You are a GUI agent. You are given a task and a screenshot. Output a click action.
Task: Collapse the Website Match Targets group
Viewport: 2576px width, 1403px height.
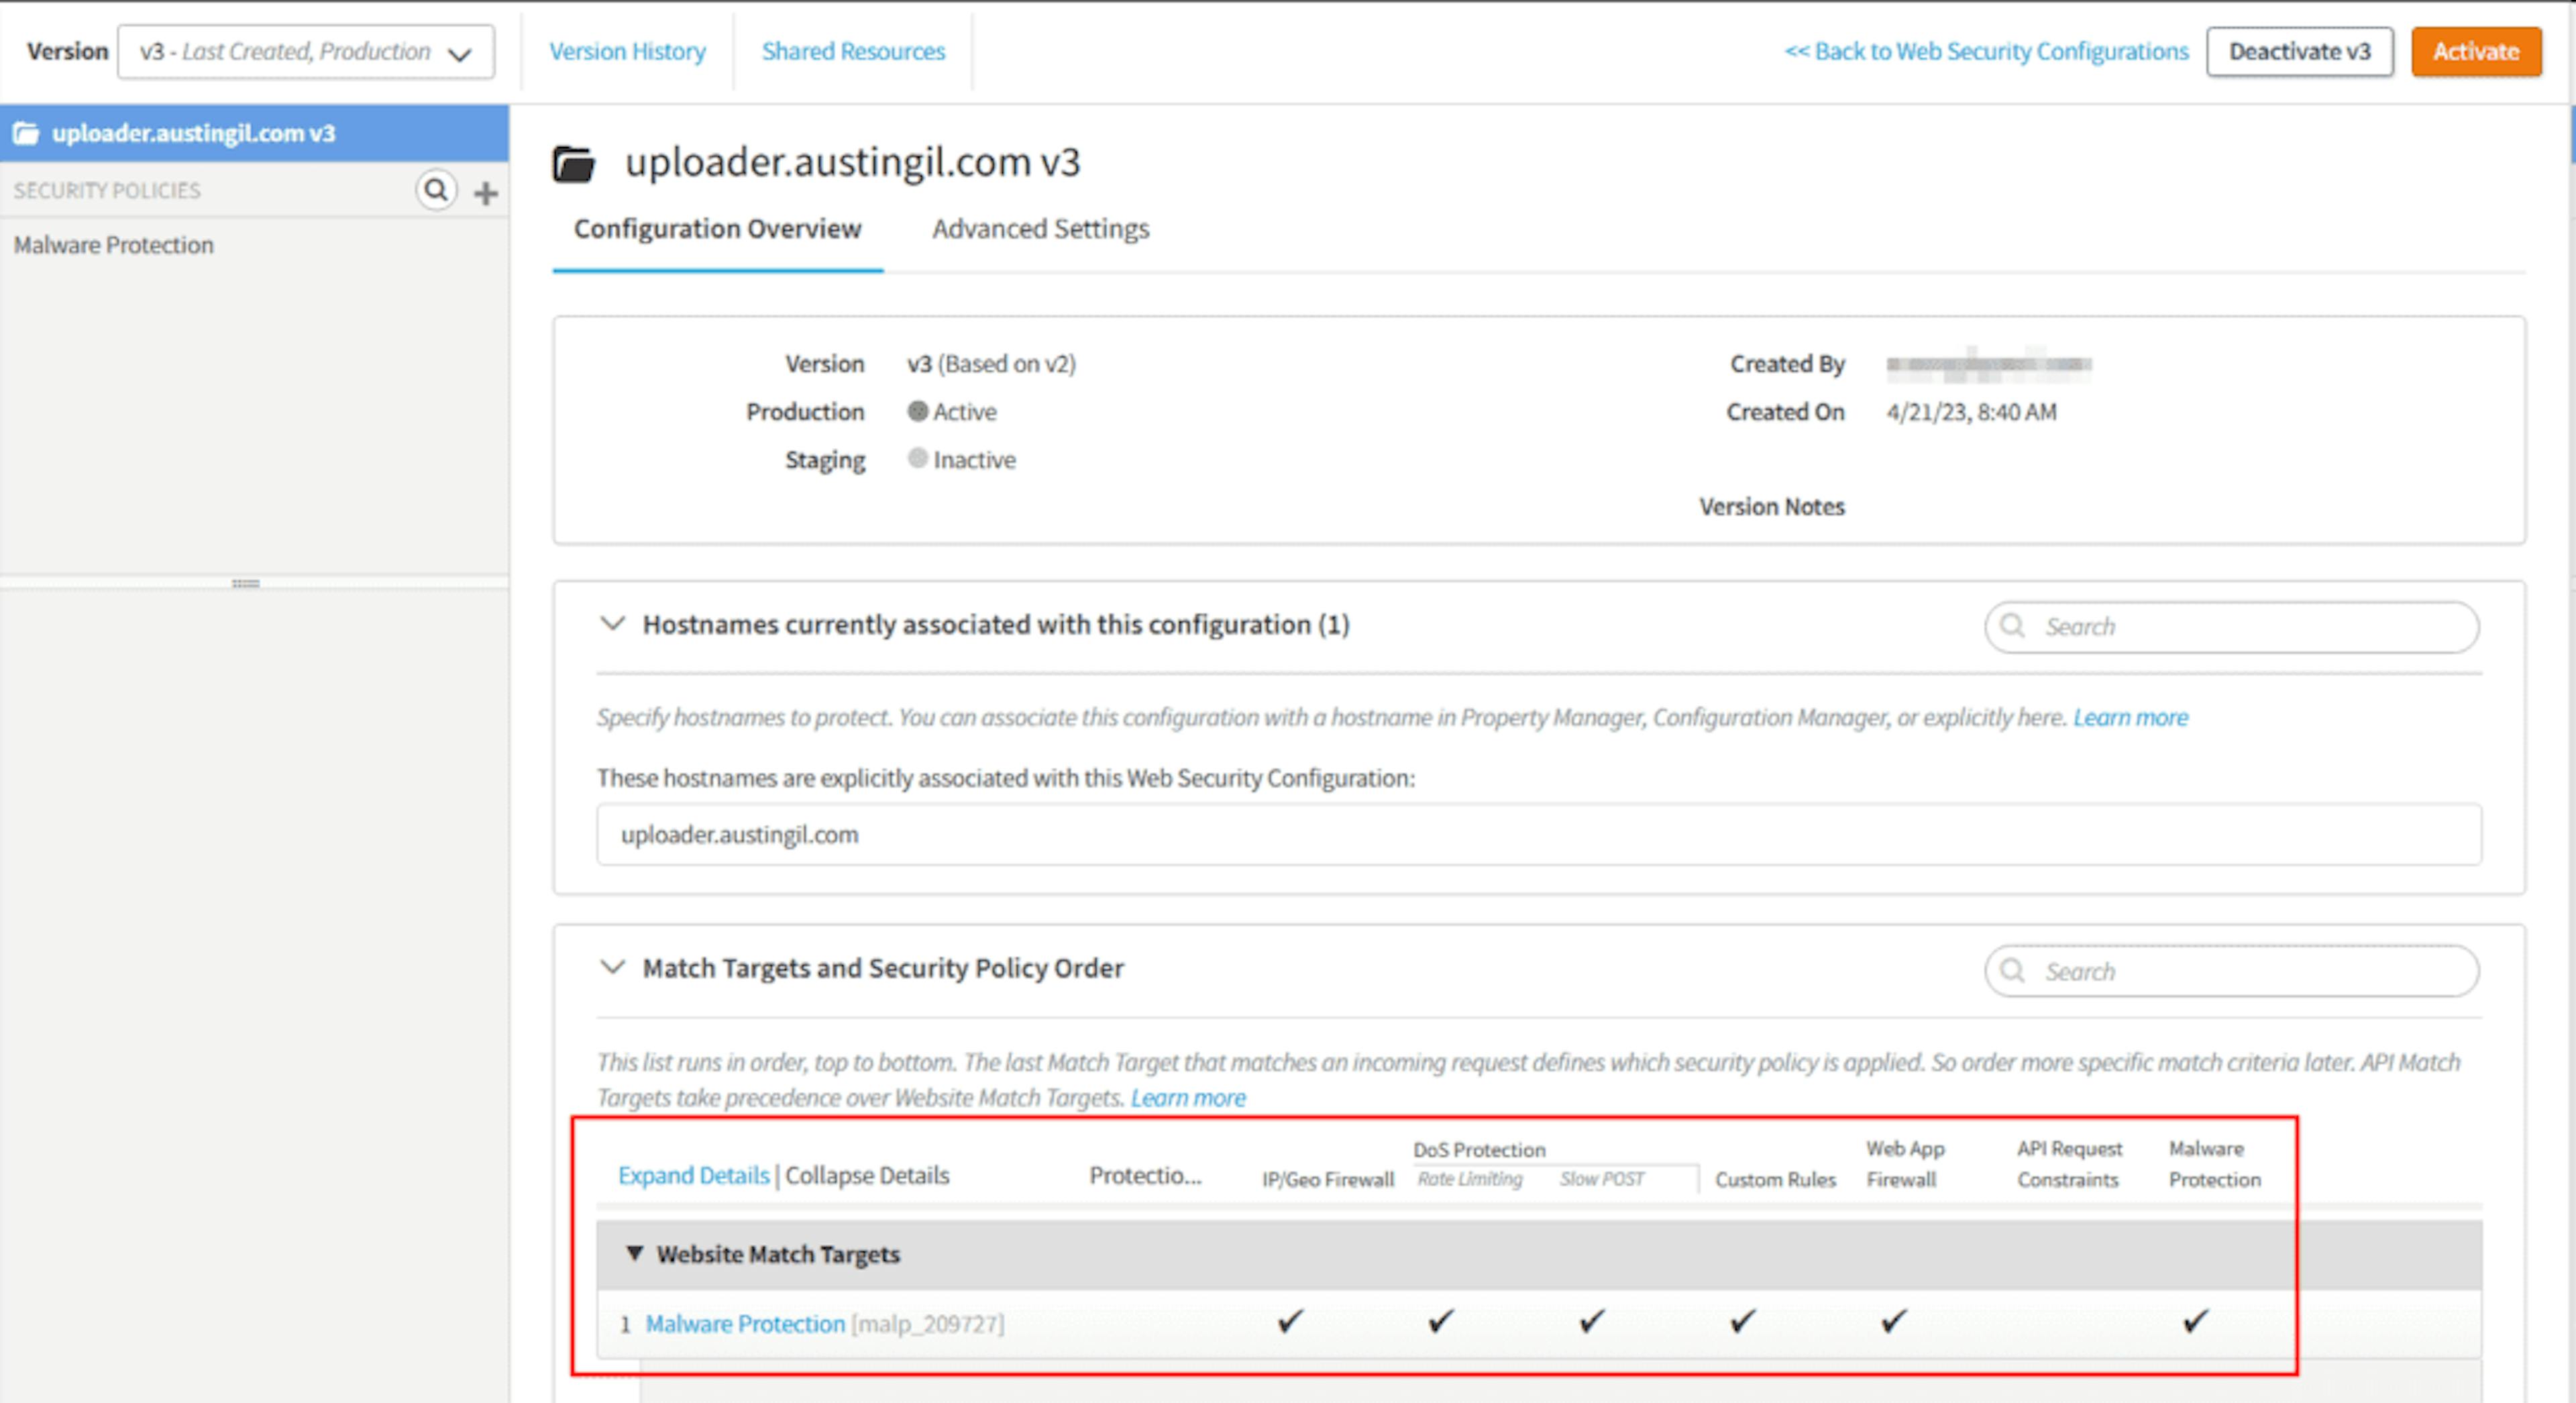click(x=634, y=1253)
